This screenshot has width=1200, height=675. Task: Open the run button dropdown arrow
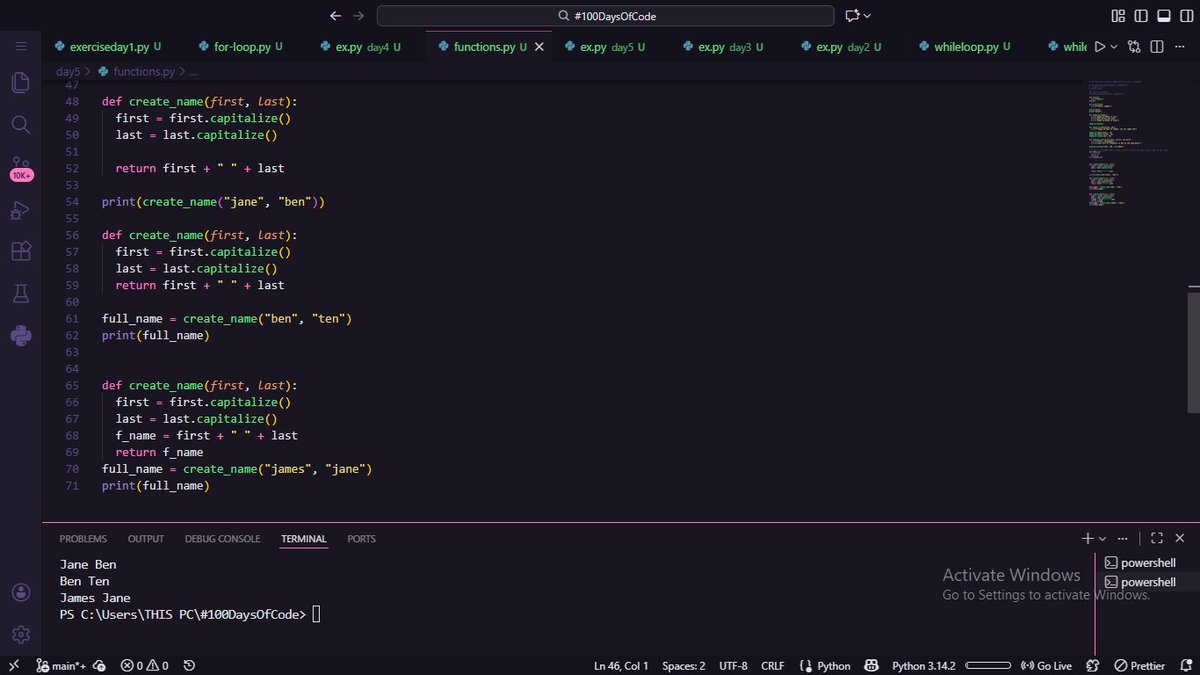click(x=1114, y=47)
